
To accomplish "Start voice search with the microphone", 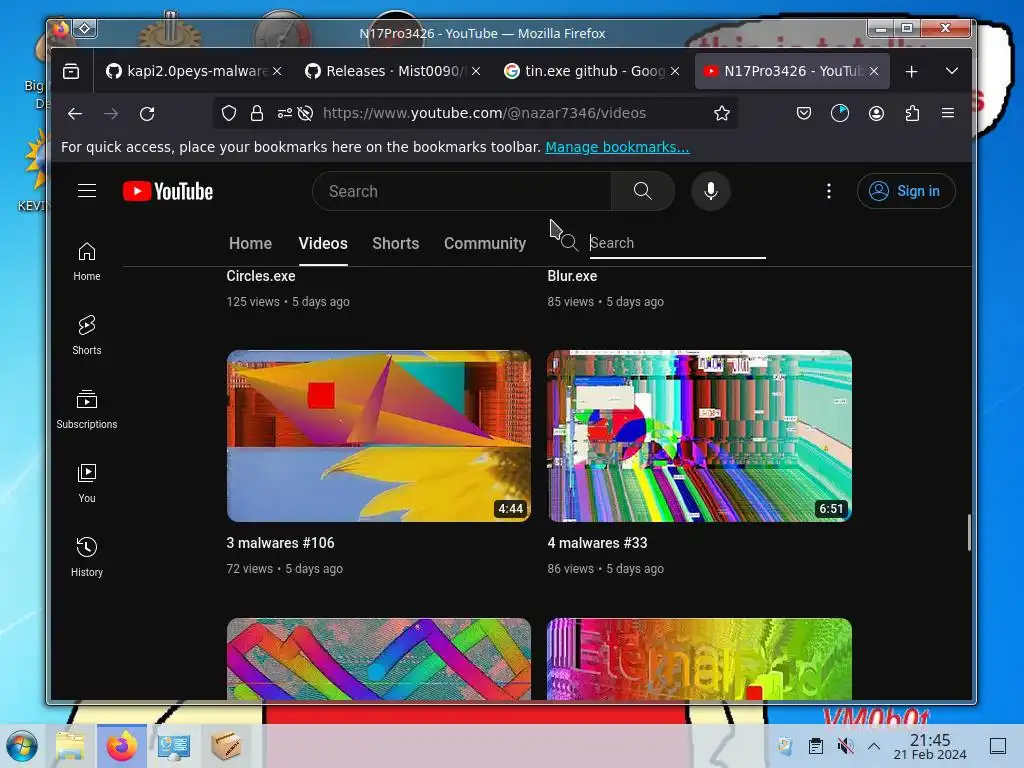I will pyautogui.click(x=711, y=191).
